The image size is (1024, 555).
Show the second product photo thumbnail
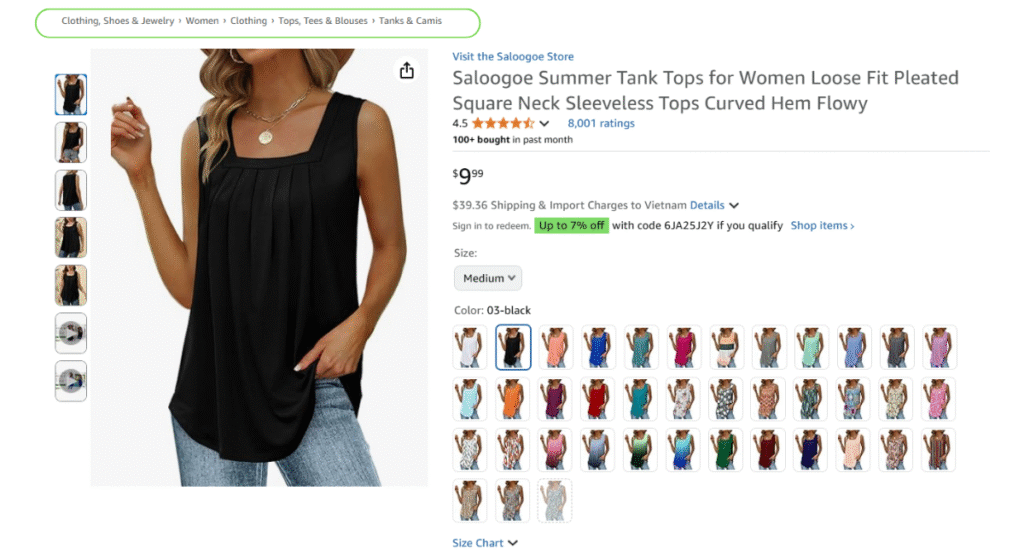point(71,142)
